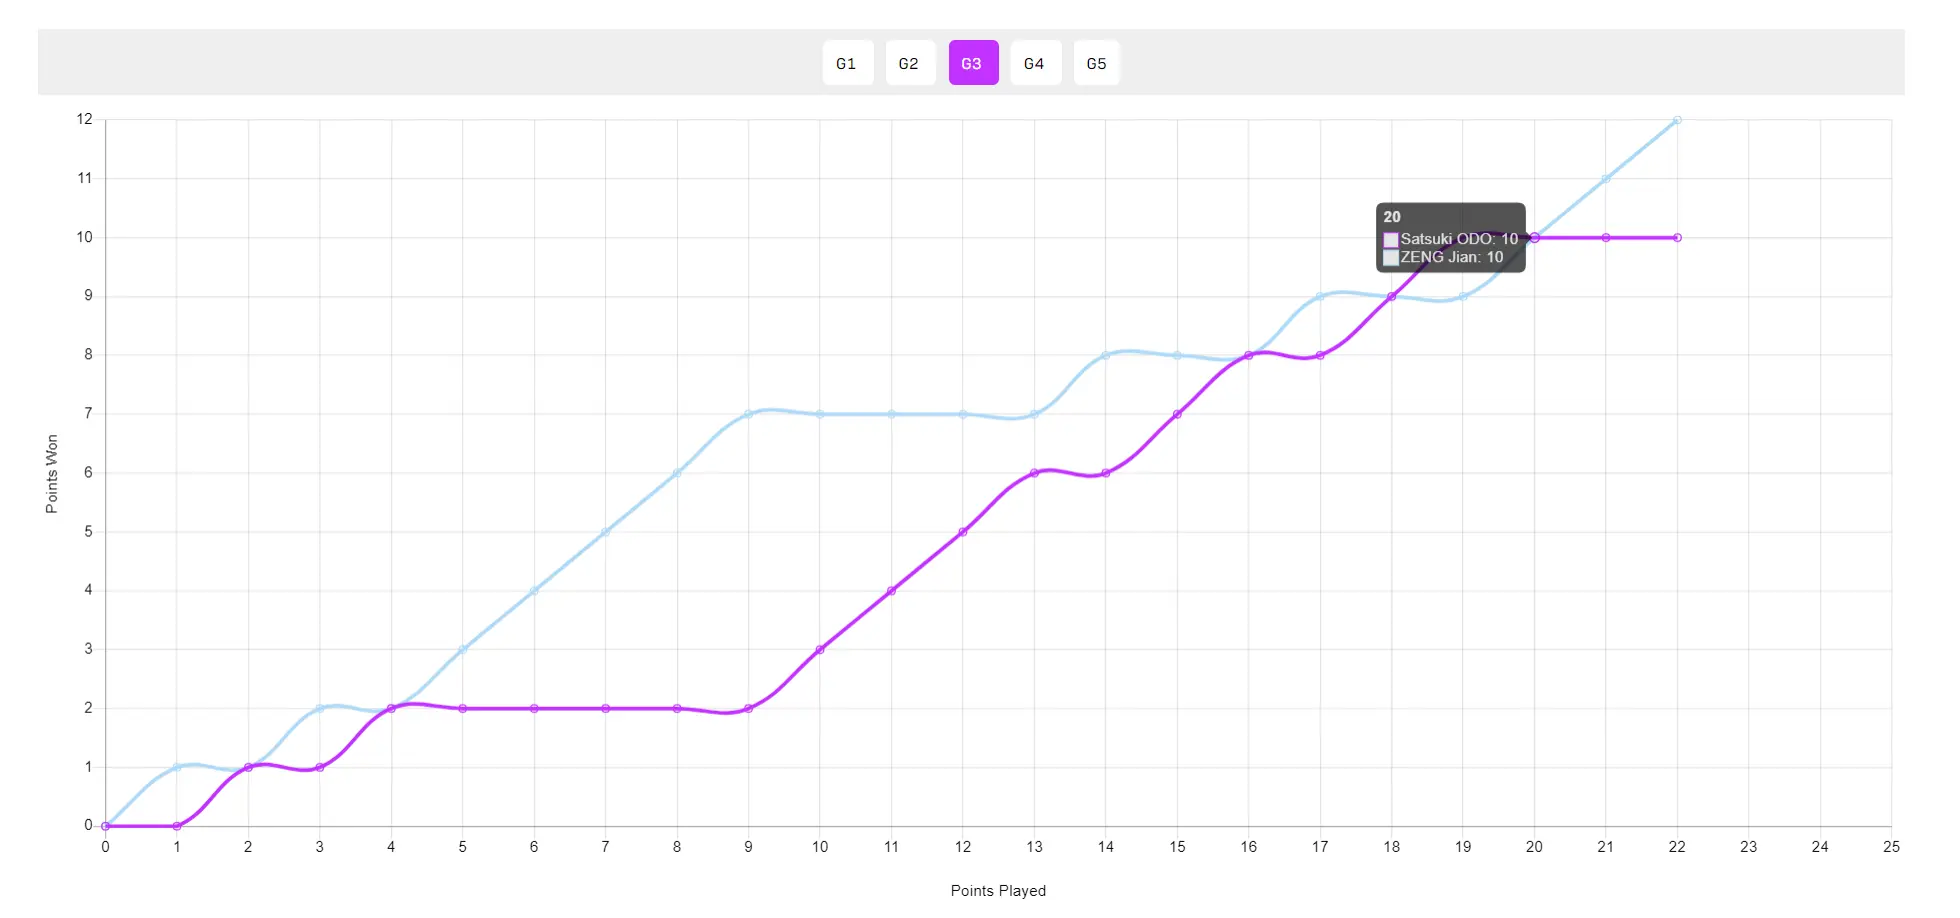
Task: Go to the G5 game tab
Action: click(x=1097, y=63)
